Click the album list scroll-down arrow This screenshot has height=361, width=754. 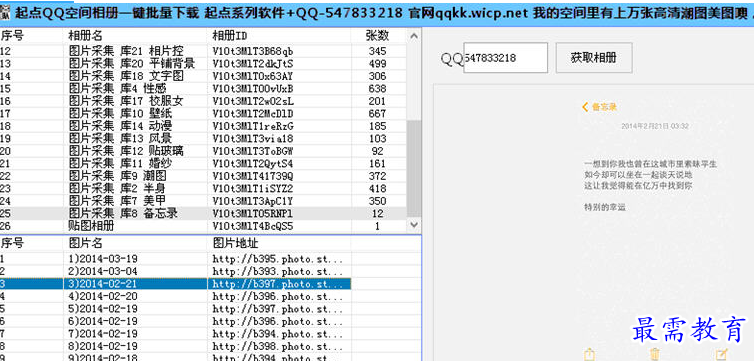414,224
